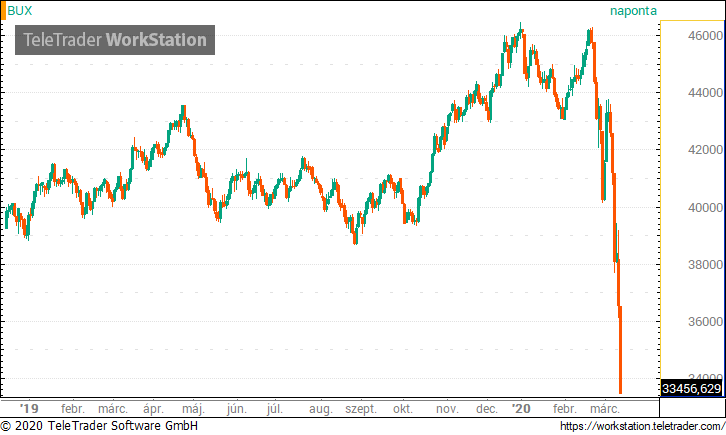Click the nov. month label

447,409
